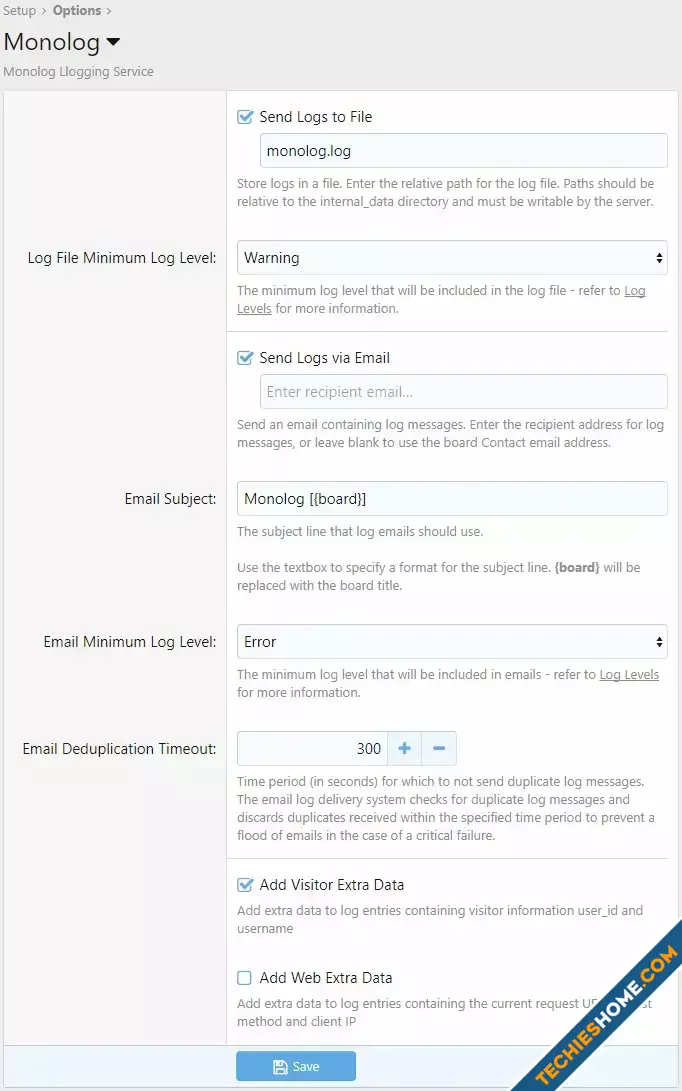The height and width of the screenshot is (1091, 682).
Task: Click the floppy disk icon on Save
Action: pos(280,1067)
